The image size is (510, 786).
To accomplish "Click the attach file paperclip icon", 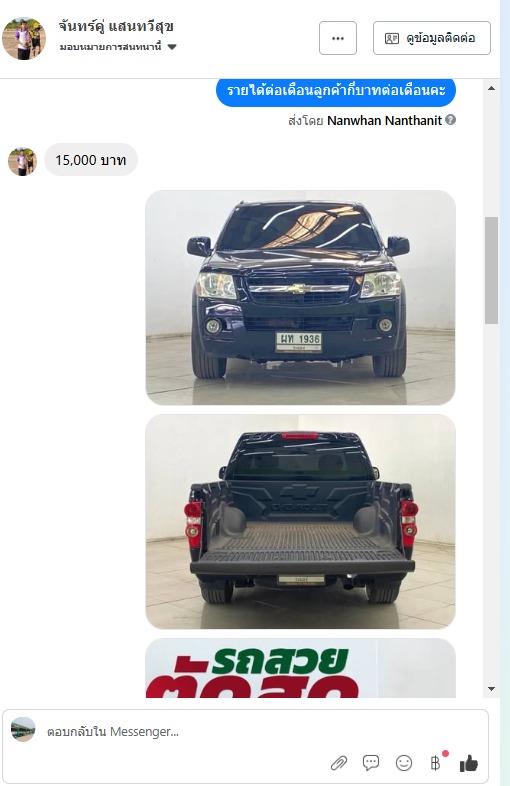I will point(339,763).
